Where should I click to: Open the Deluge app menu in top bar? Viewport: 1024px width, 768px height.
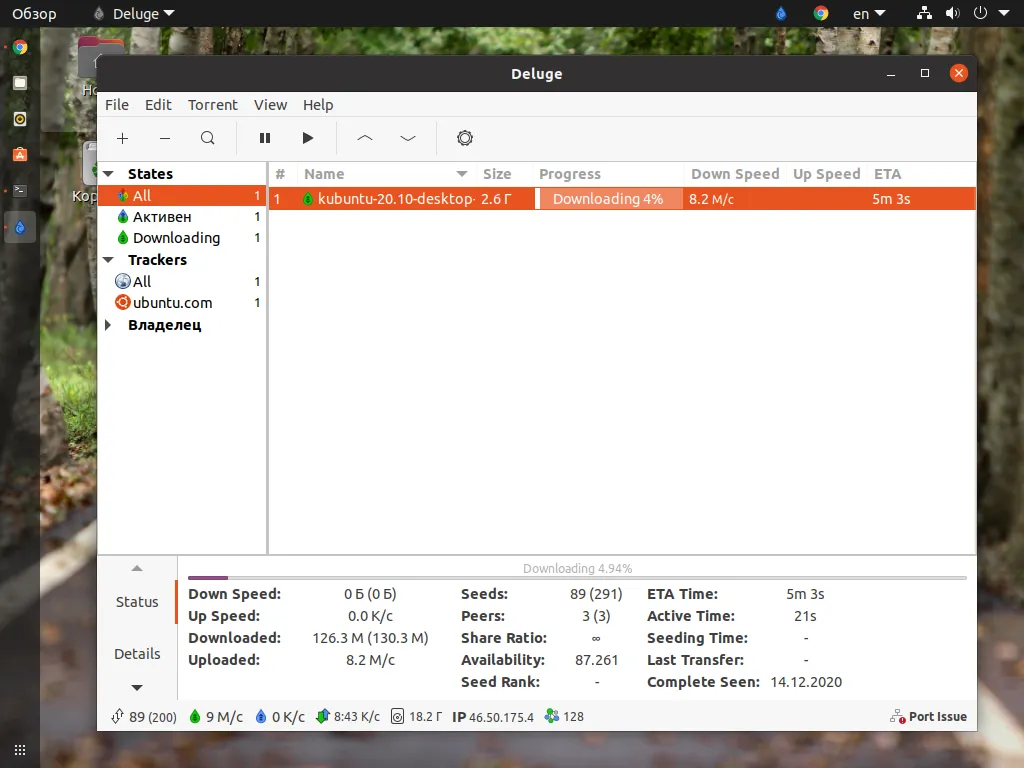point(135,13)
